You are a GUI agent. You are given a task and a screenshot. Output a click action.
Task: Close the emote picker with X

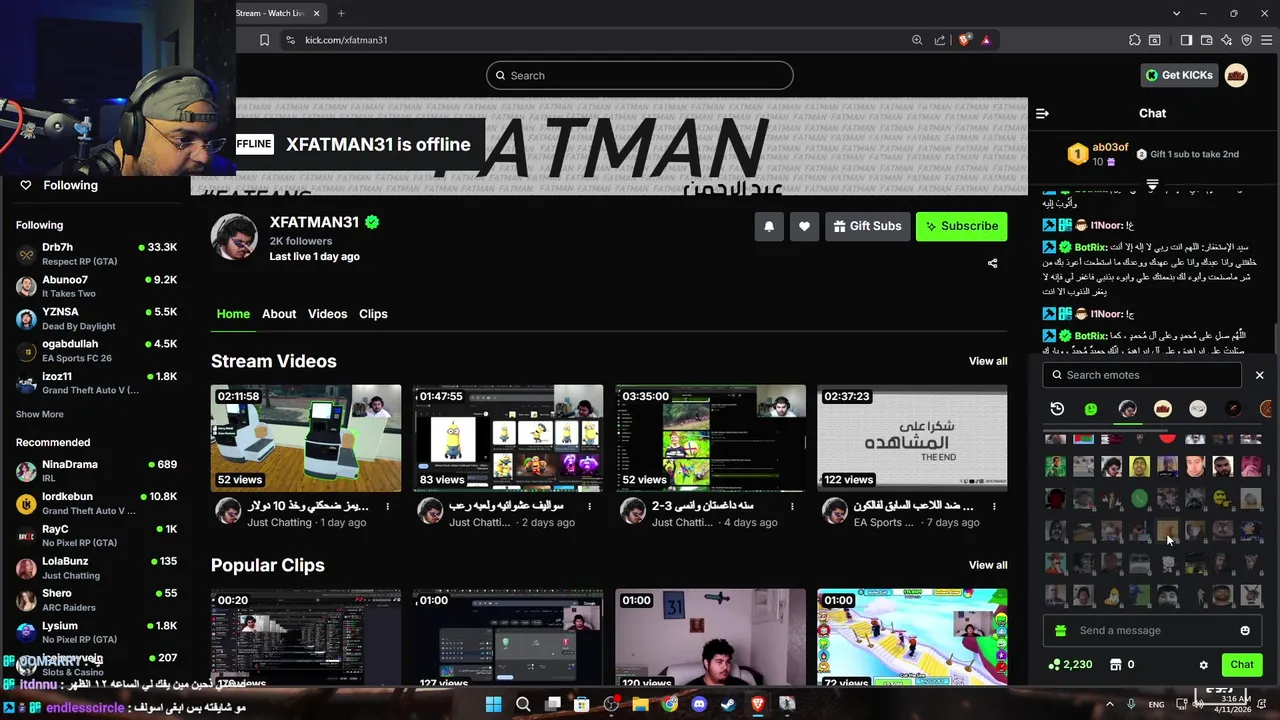point(1259,375)
